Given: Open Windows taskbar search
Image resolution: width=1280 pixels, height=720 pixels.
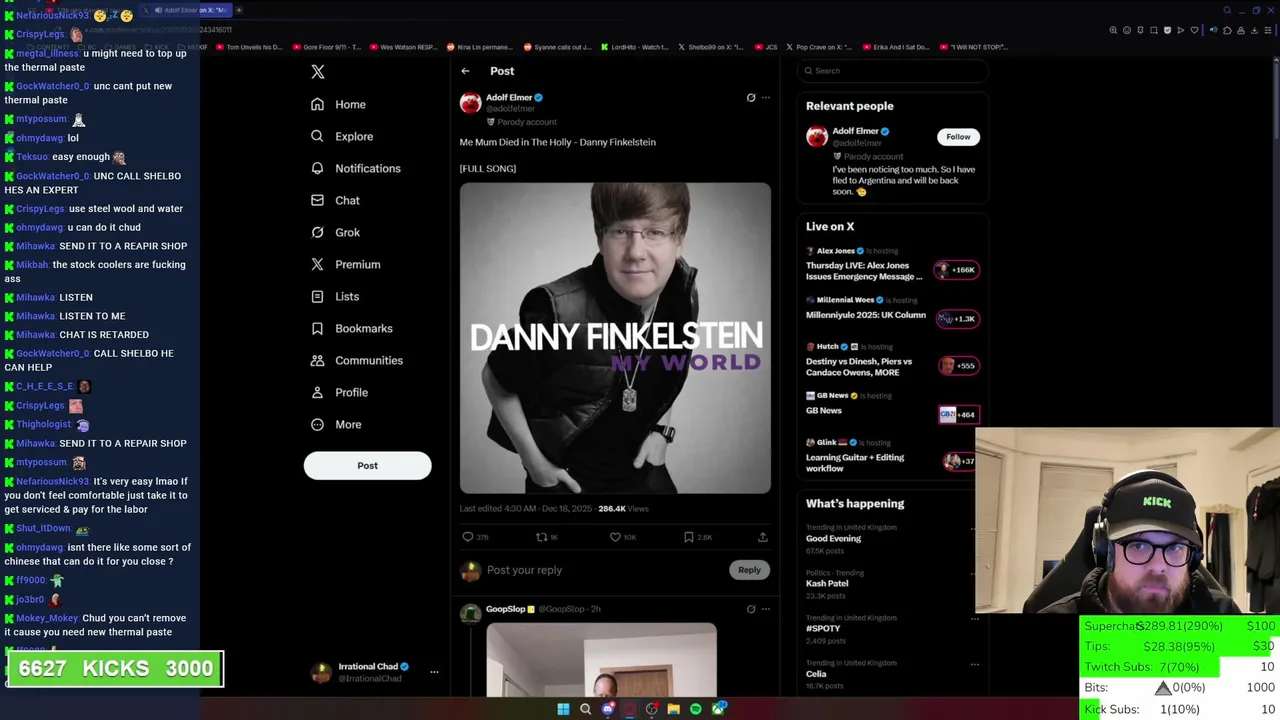Looking at the screenshot, I should [586, 709].
